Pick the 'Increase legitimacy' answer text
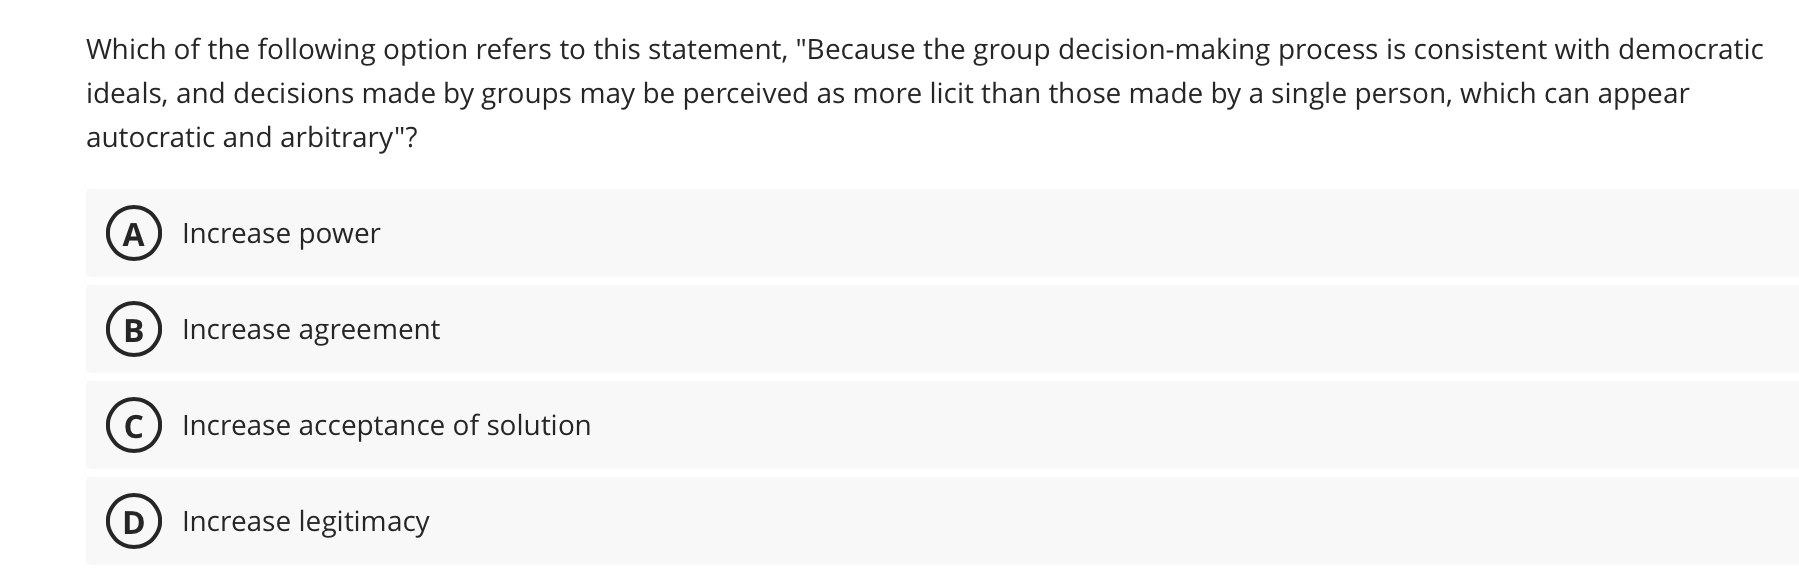The height and width of the screenshot is (573, 1799). point(306,522)
